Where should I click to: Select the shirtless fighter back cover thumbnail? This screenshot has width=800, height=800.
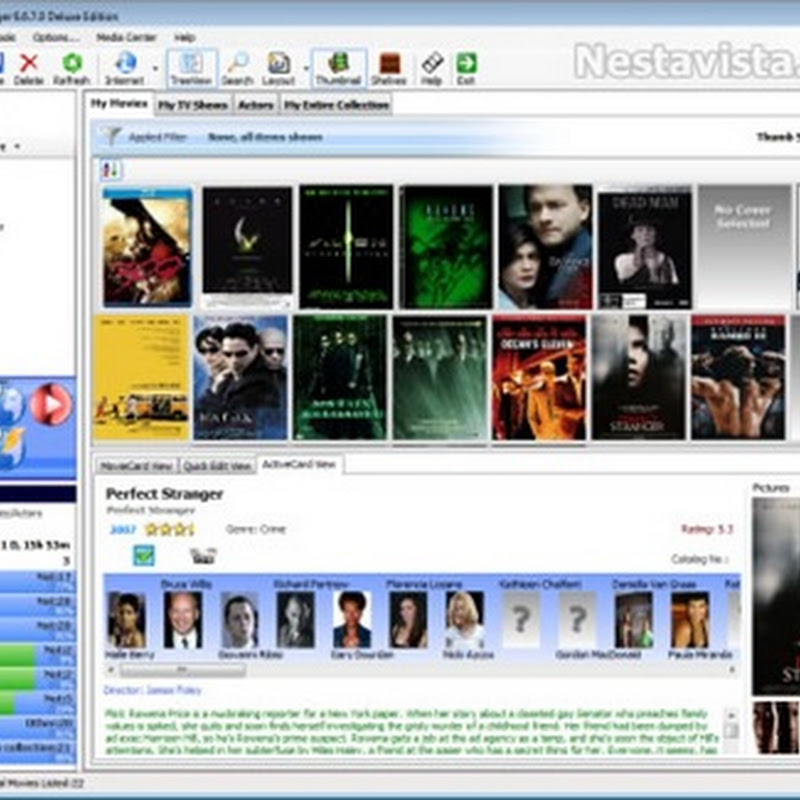(738, 378)
